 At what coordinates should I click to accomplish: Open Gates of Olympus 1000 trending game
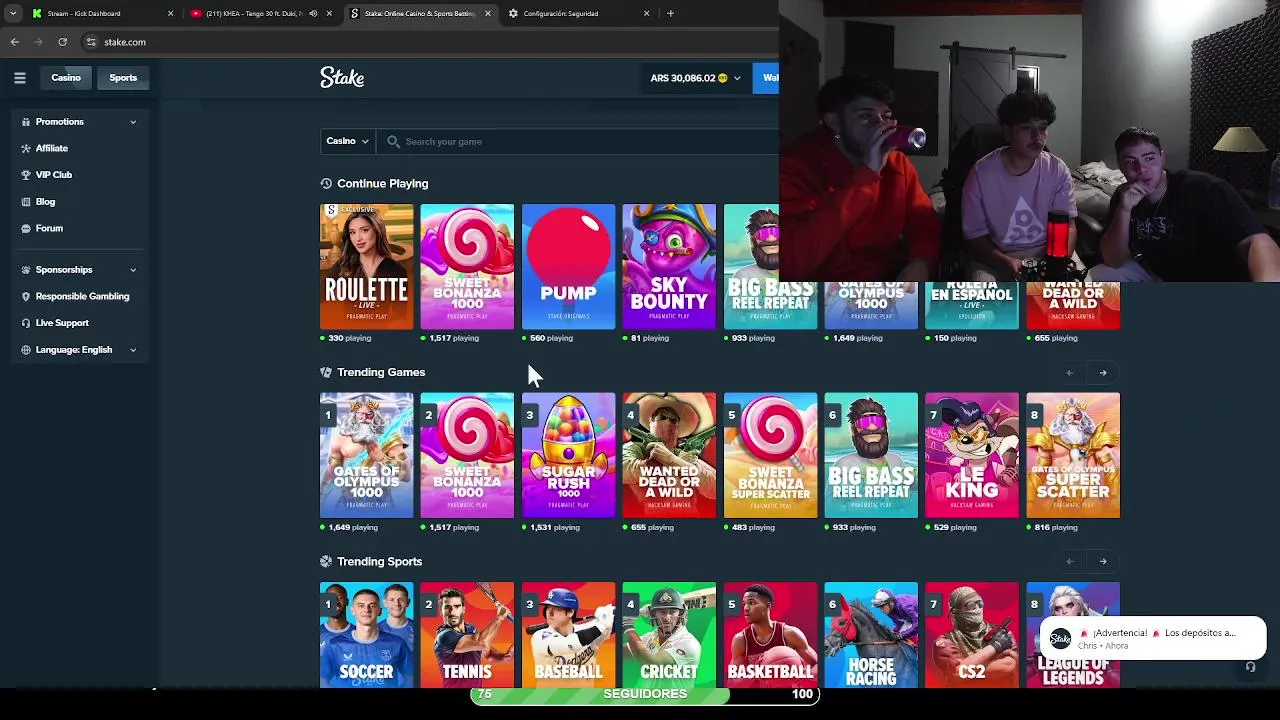point(366,456)
